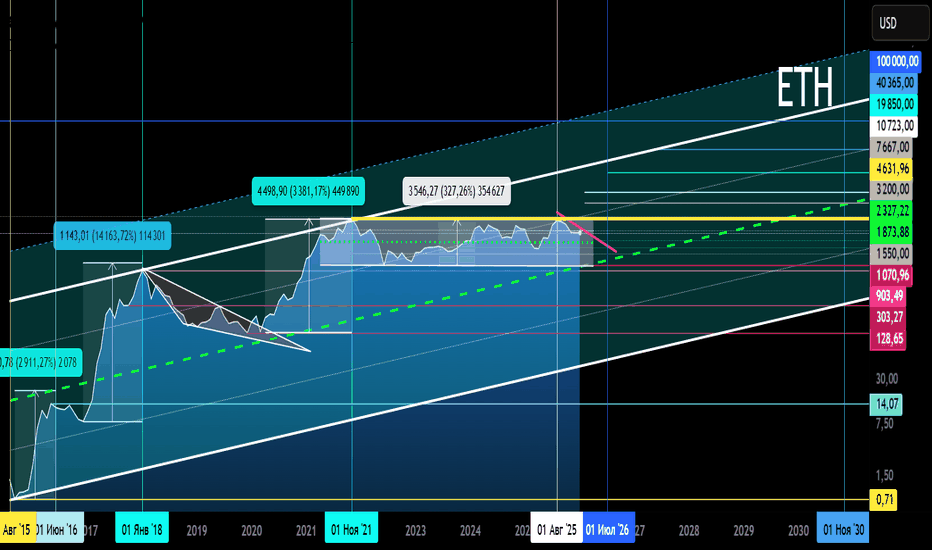Select the 40 365,00 price label

[895, 83]
